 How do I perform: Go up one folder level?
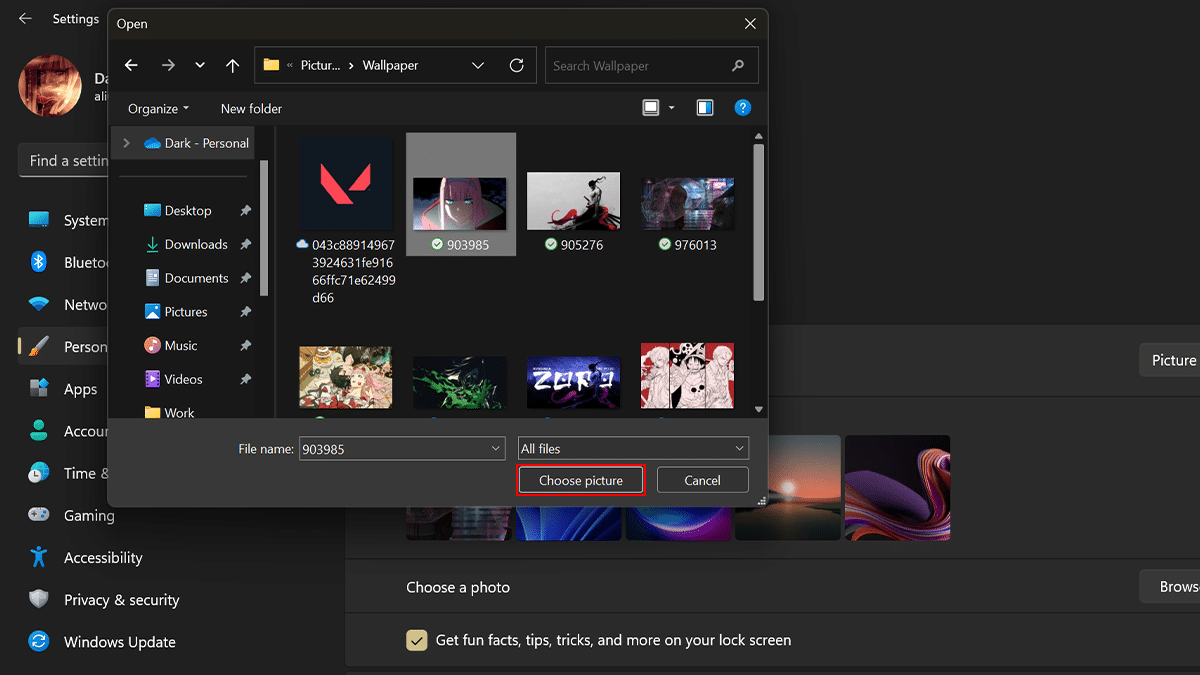point(232,66)
